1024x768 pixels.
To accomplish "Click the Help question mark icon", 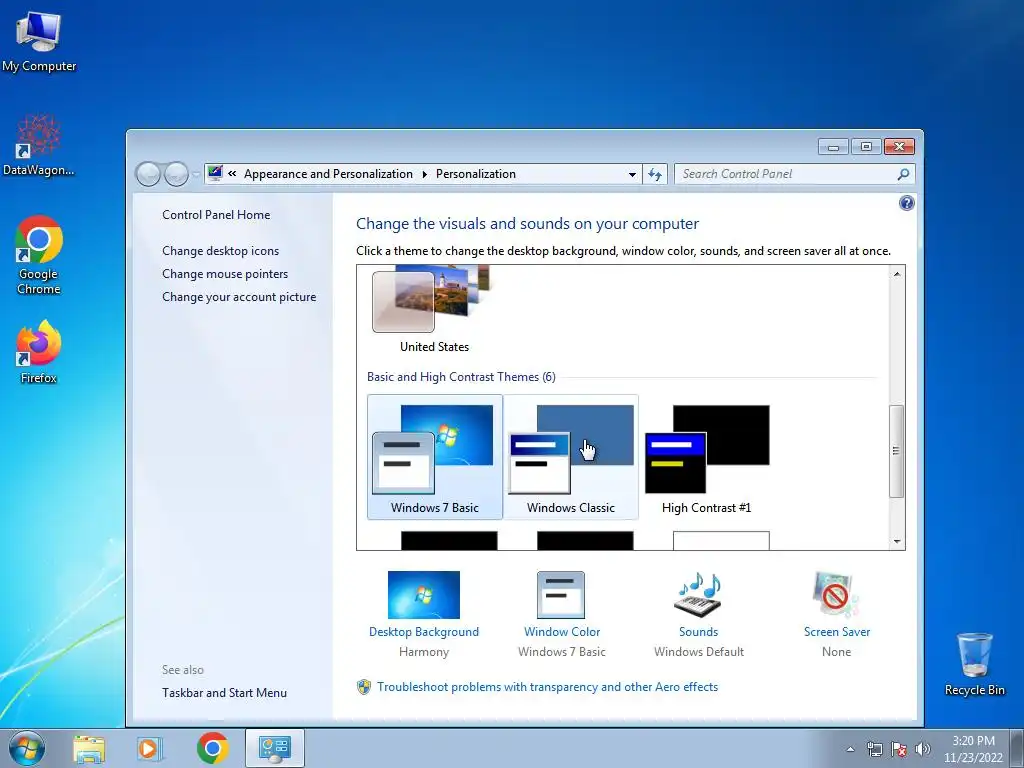I will 906,203.
